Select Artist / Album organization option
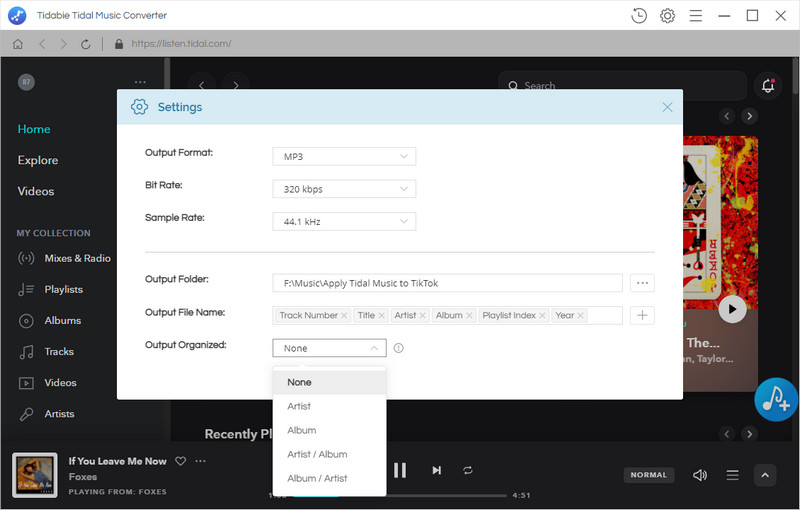 (x=330, y=454)
